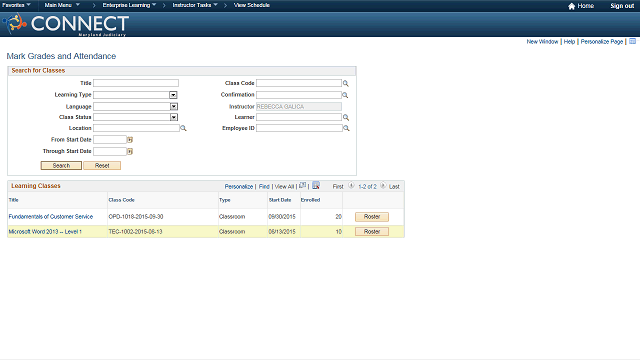This screenshot has height=360, width=640.
Task: Click View All link in Learning Classes
Action: tap(284, 187)
